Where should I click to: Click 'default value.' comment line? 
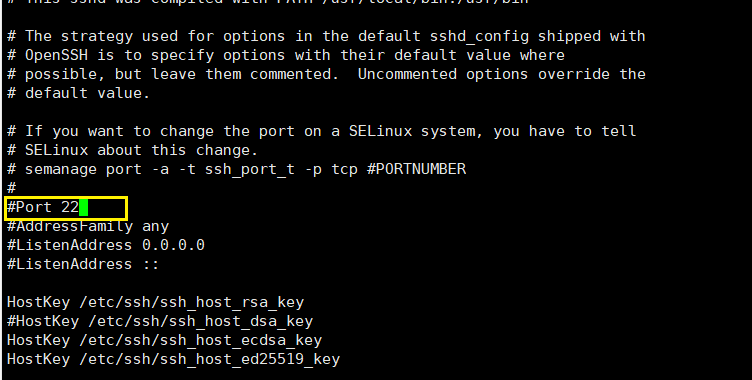(x=78, y=93)
